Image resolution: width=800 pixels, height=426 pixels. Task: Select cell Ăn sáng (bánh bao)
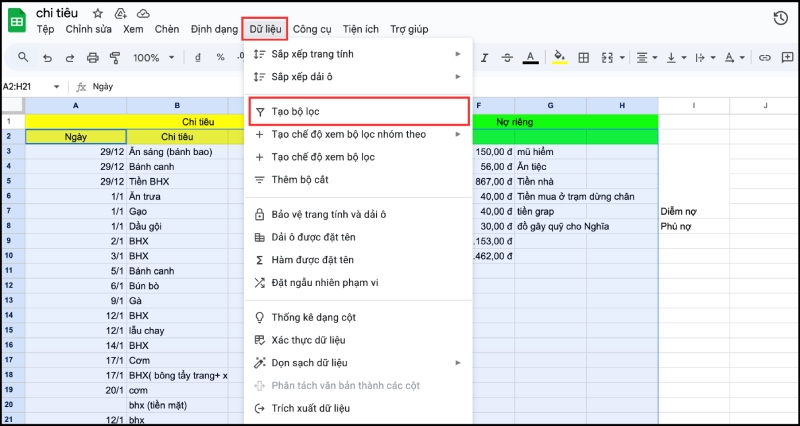178,152
